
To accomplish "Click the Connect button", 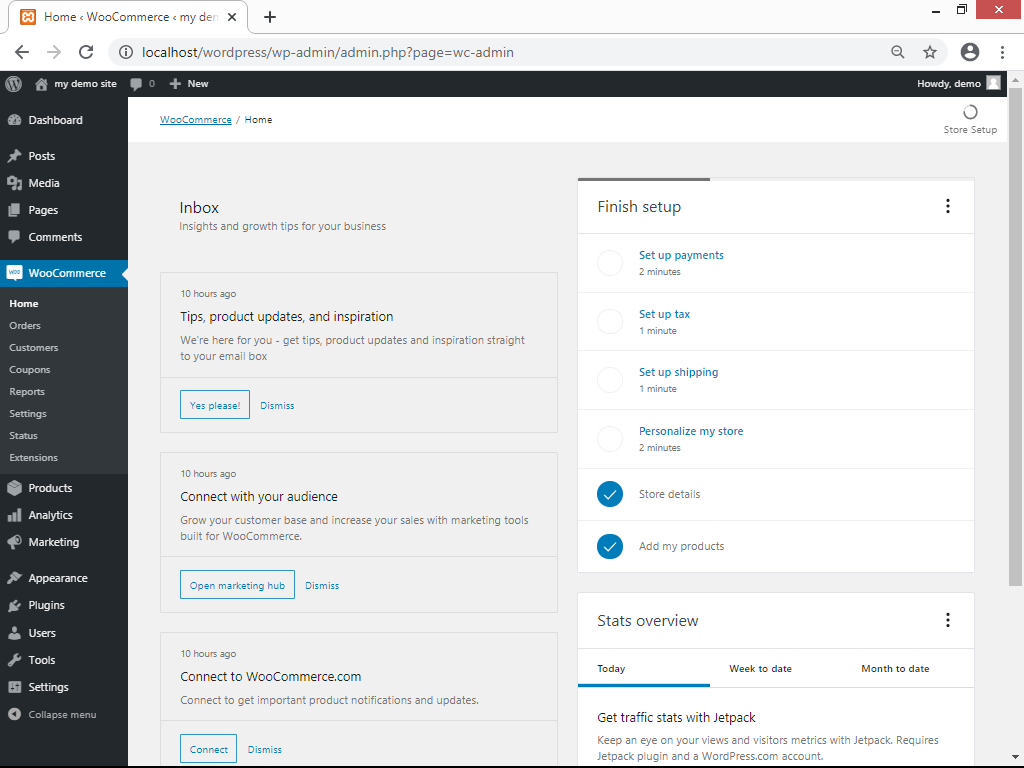I will click(208, 749).
